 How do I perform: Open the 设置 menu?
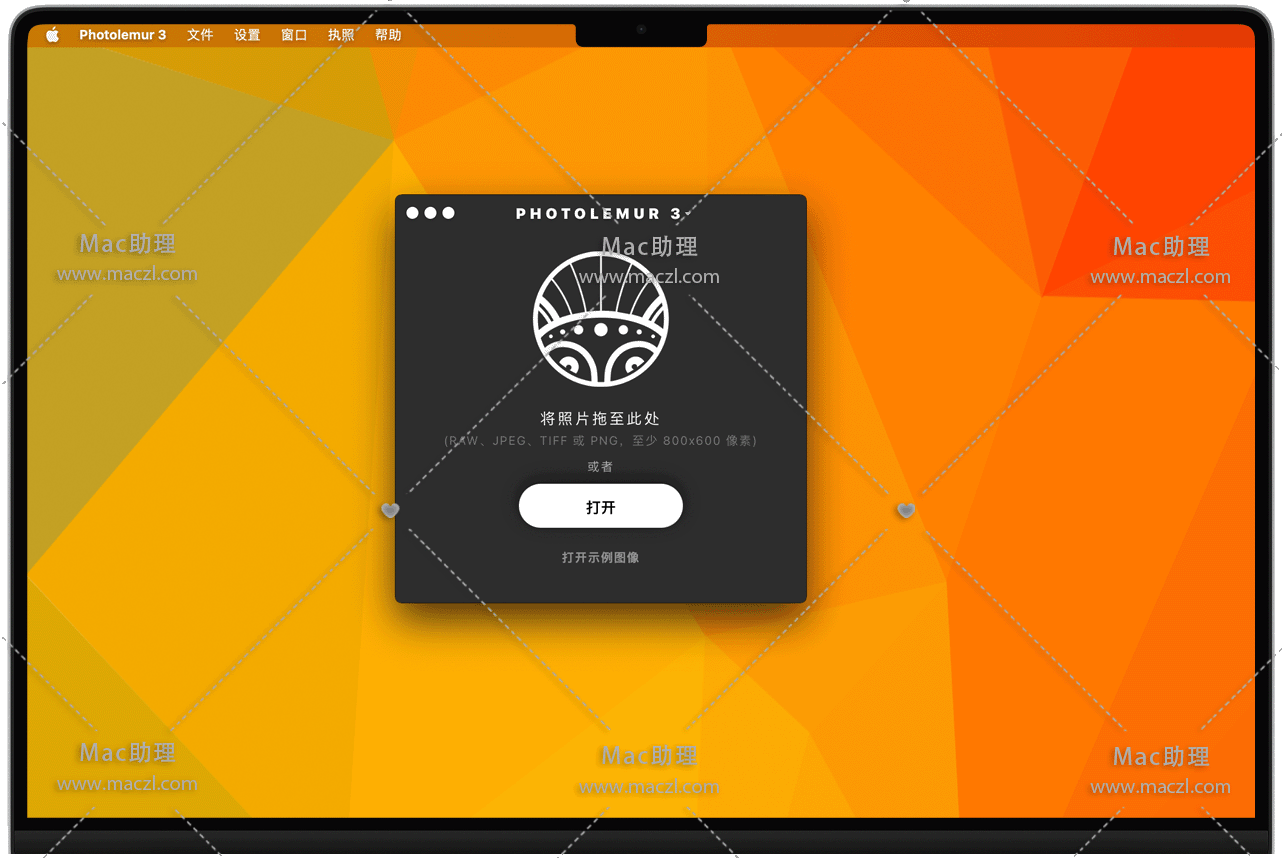click(x=247, y=35)
